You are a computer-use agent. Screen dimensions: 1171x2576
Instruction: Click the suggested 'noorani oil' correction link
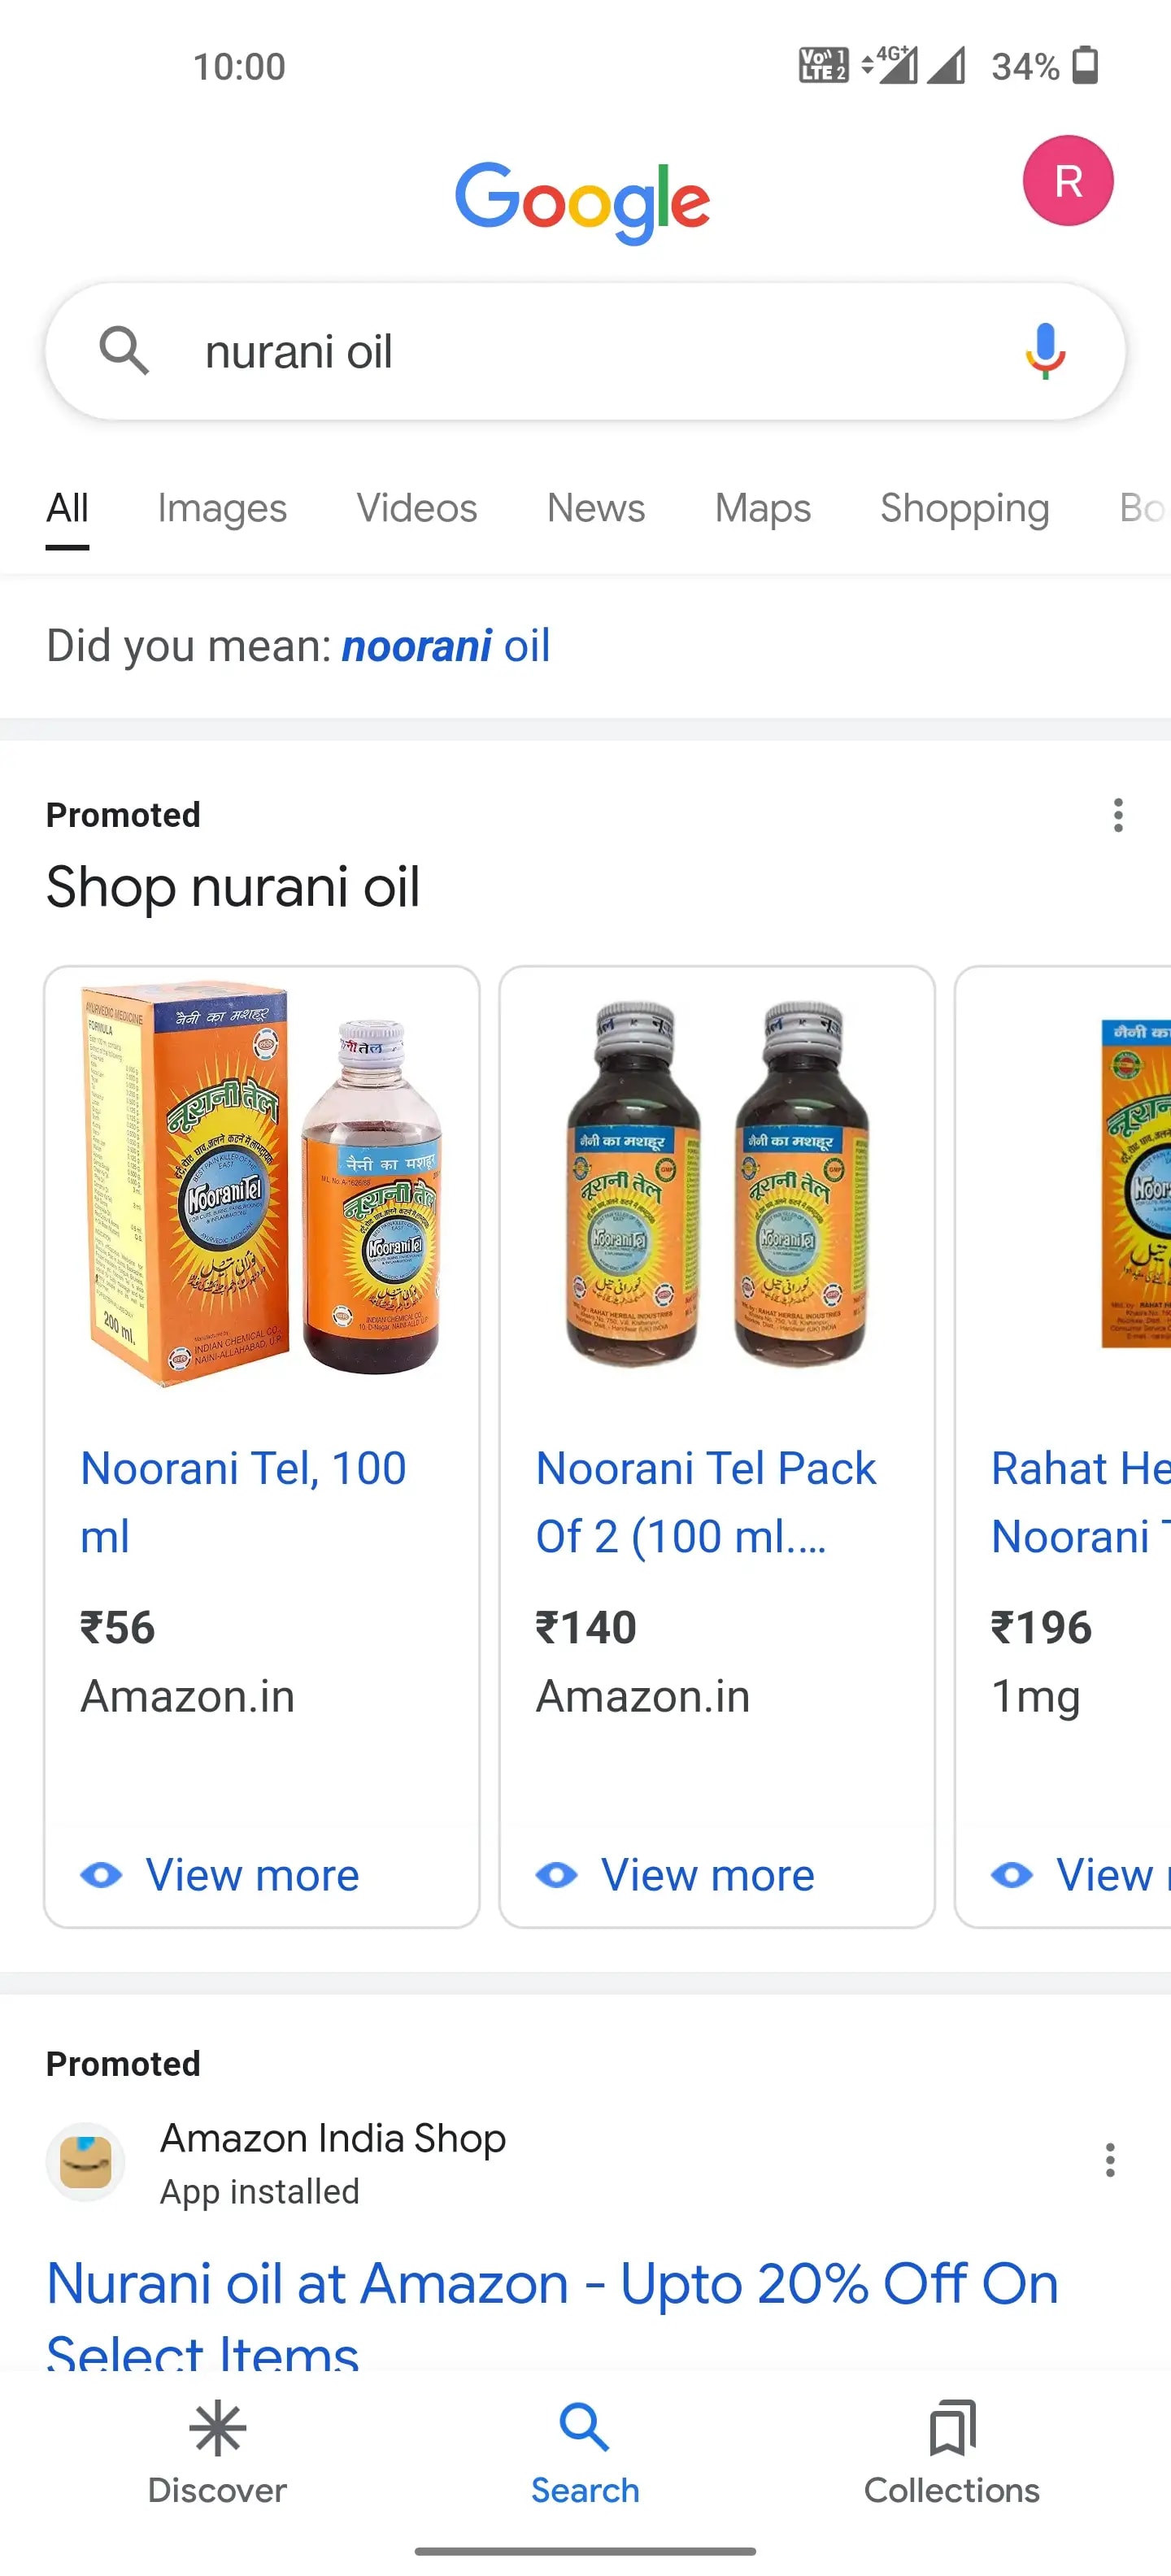(x=446, y=646)
